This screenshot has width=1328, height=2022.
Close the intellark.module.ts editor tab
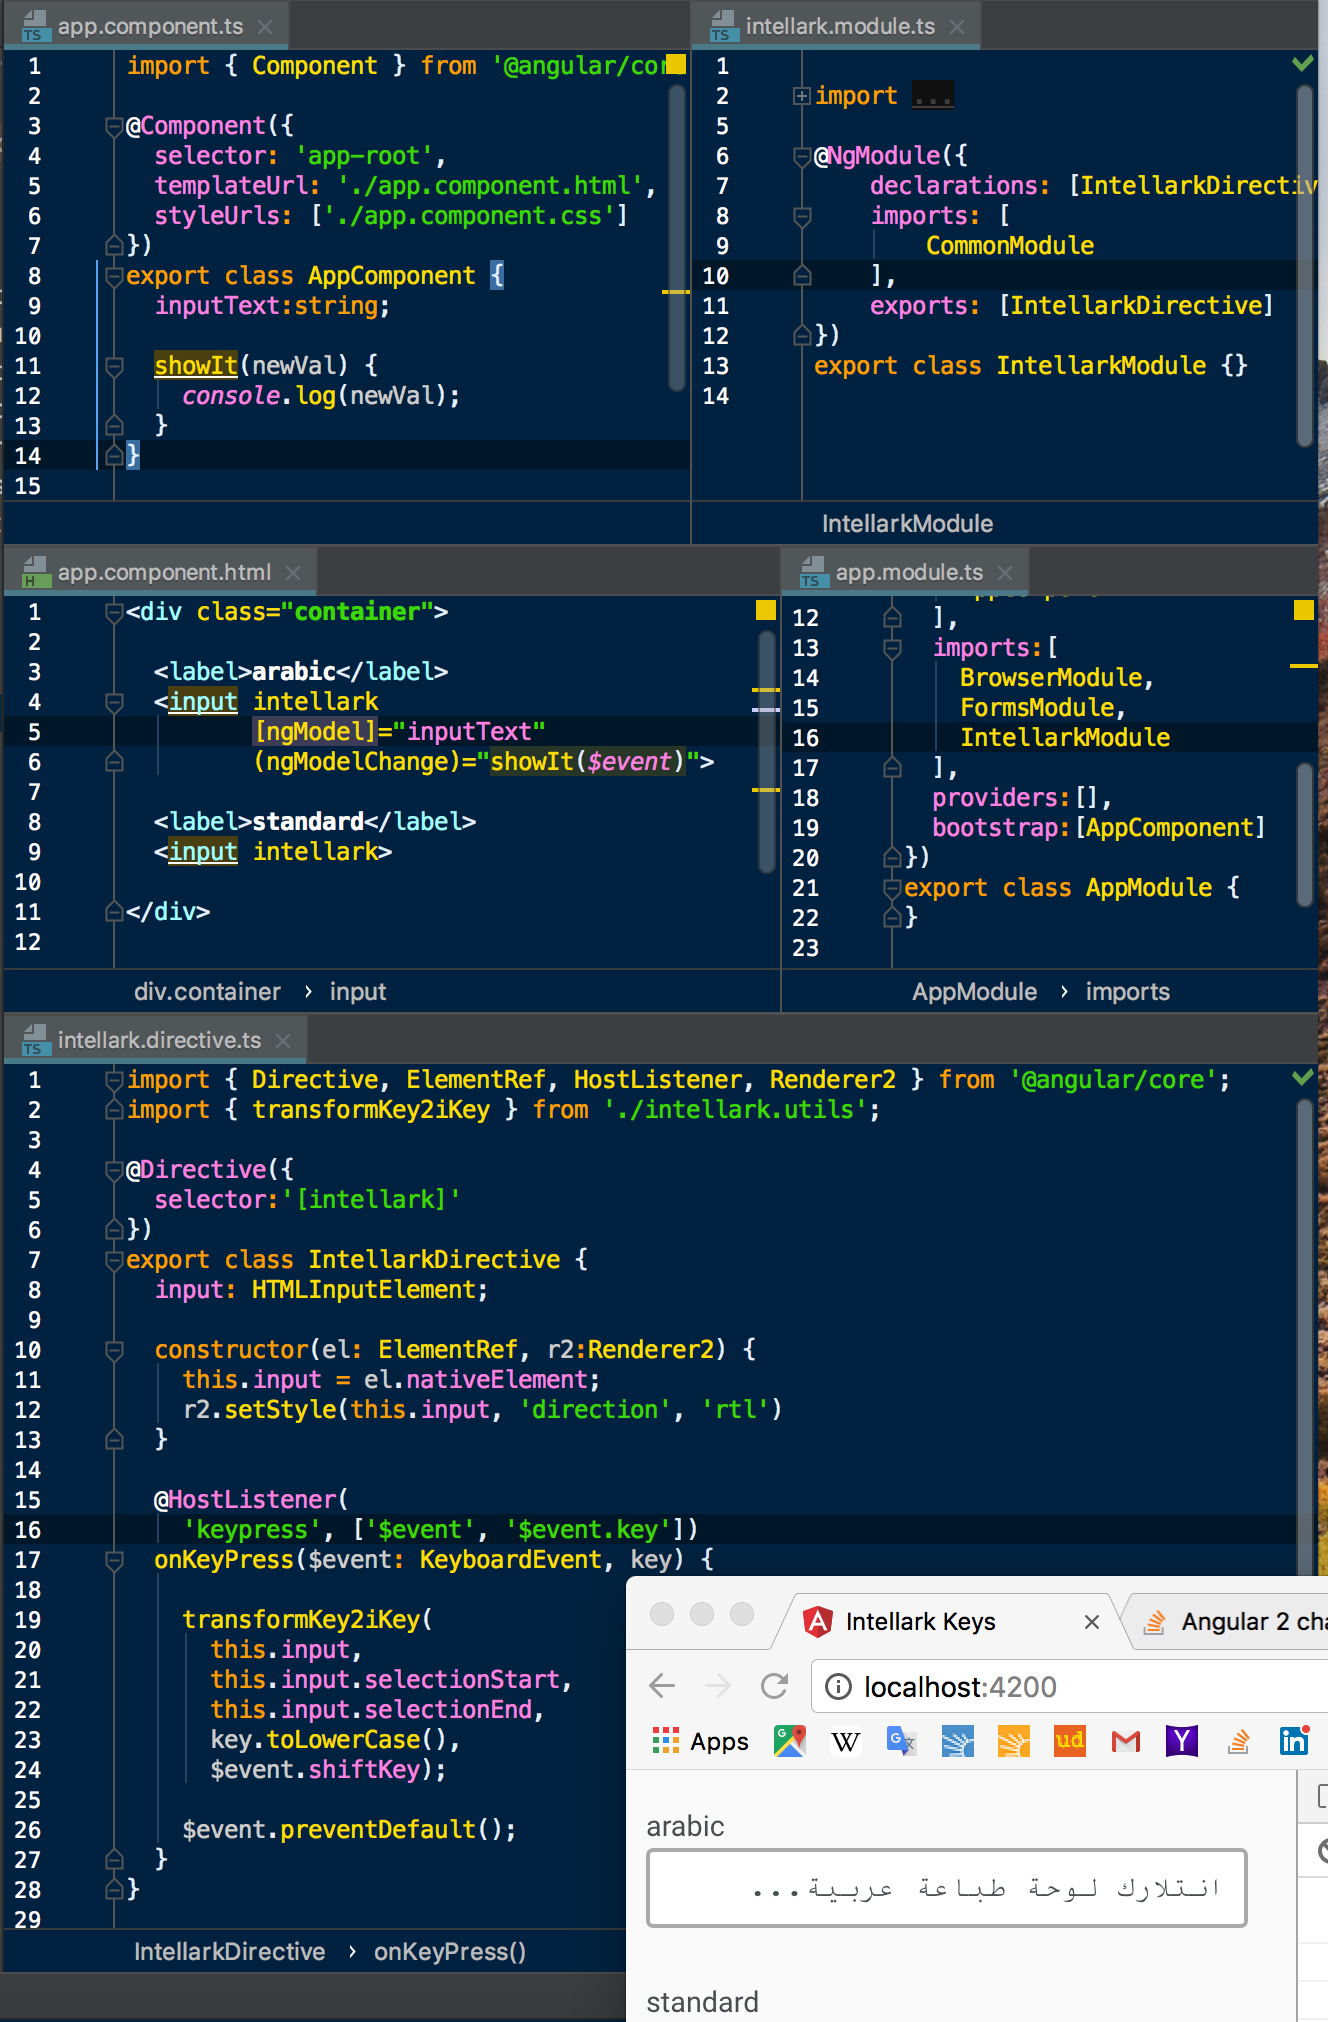point(957,27)
